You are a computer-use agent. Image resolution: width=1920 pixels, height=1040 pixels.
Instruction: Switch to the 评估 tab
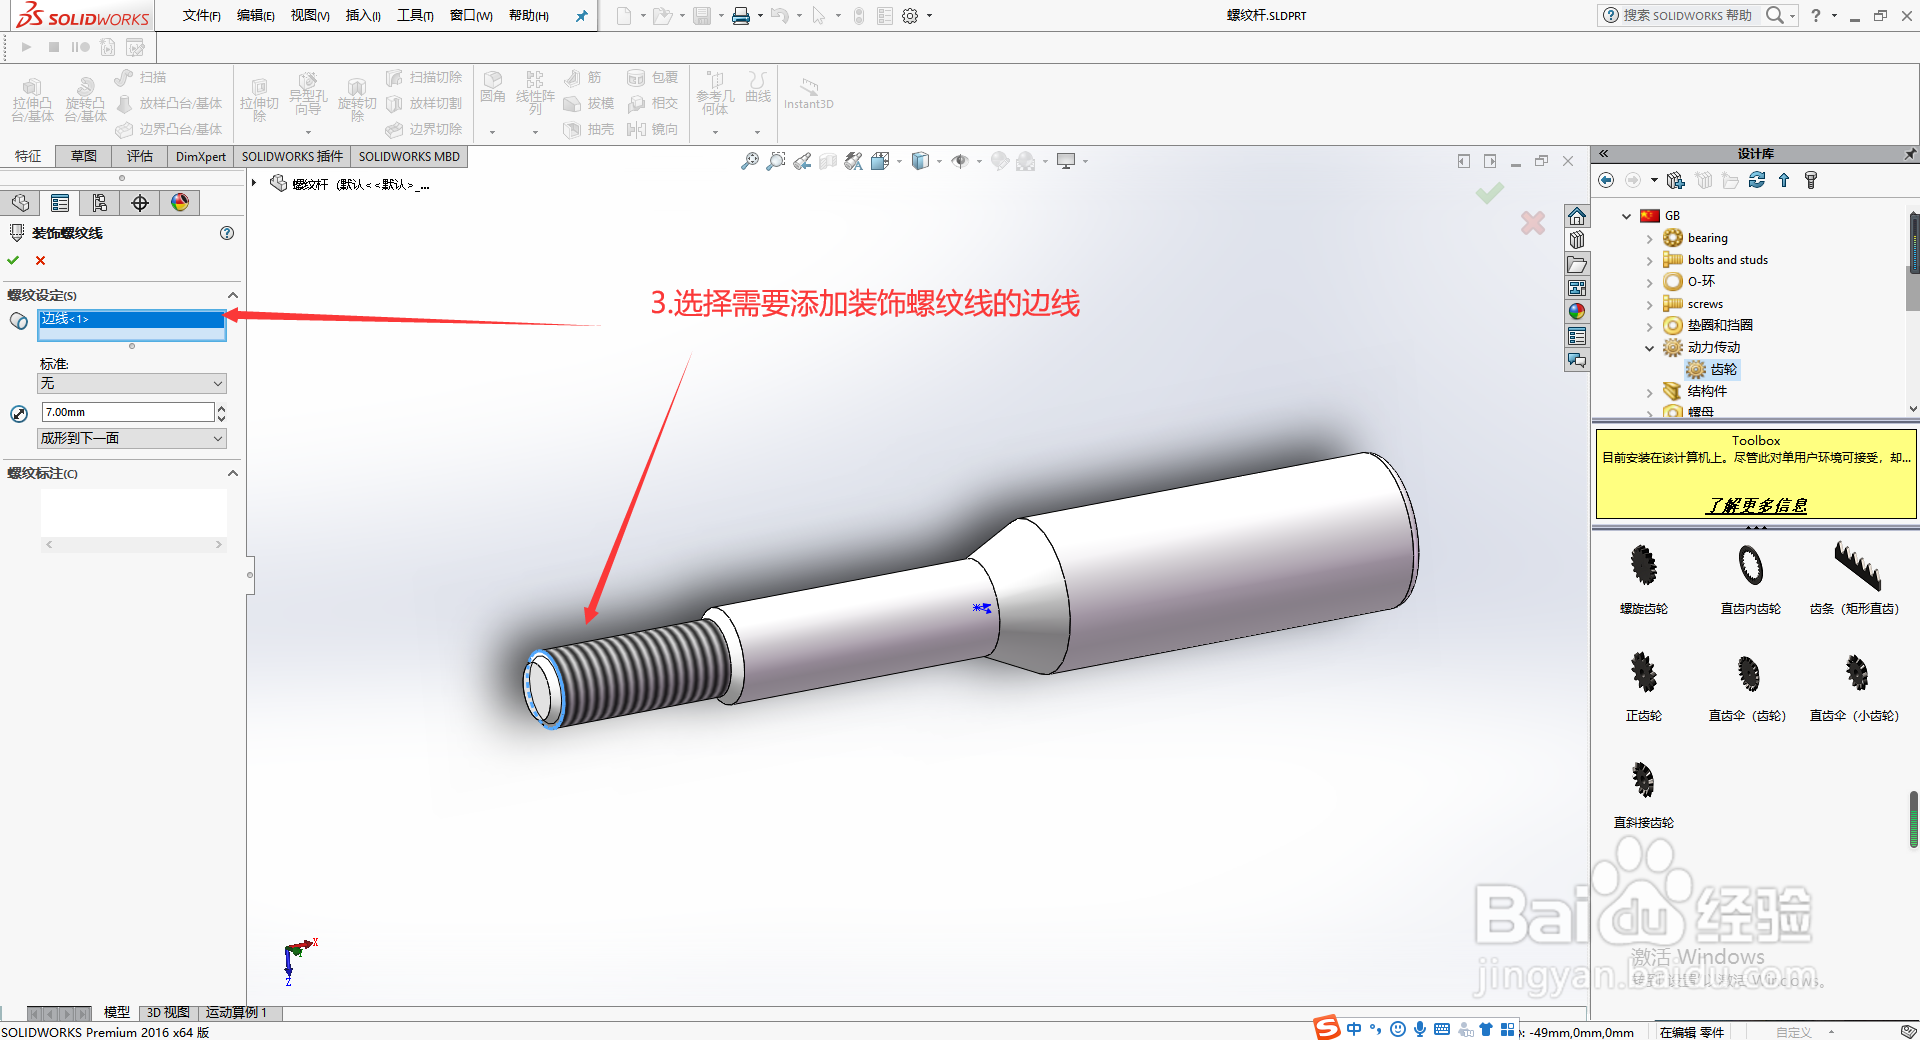pyautogui.click(x=140, y=156)
